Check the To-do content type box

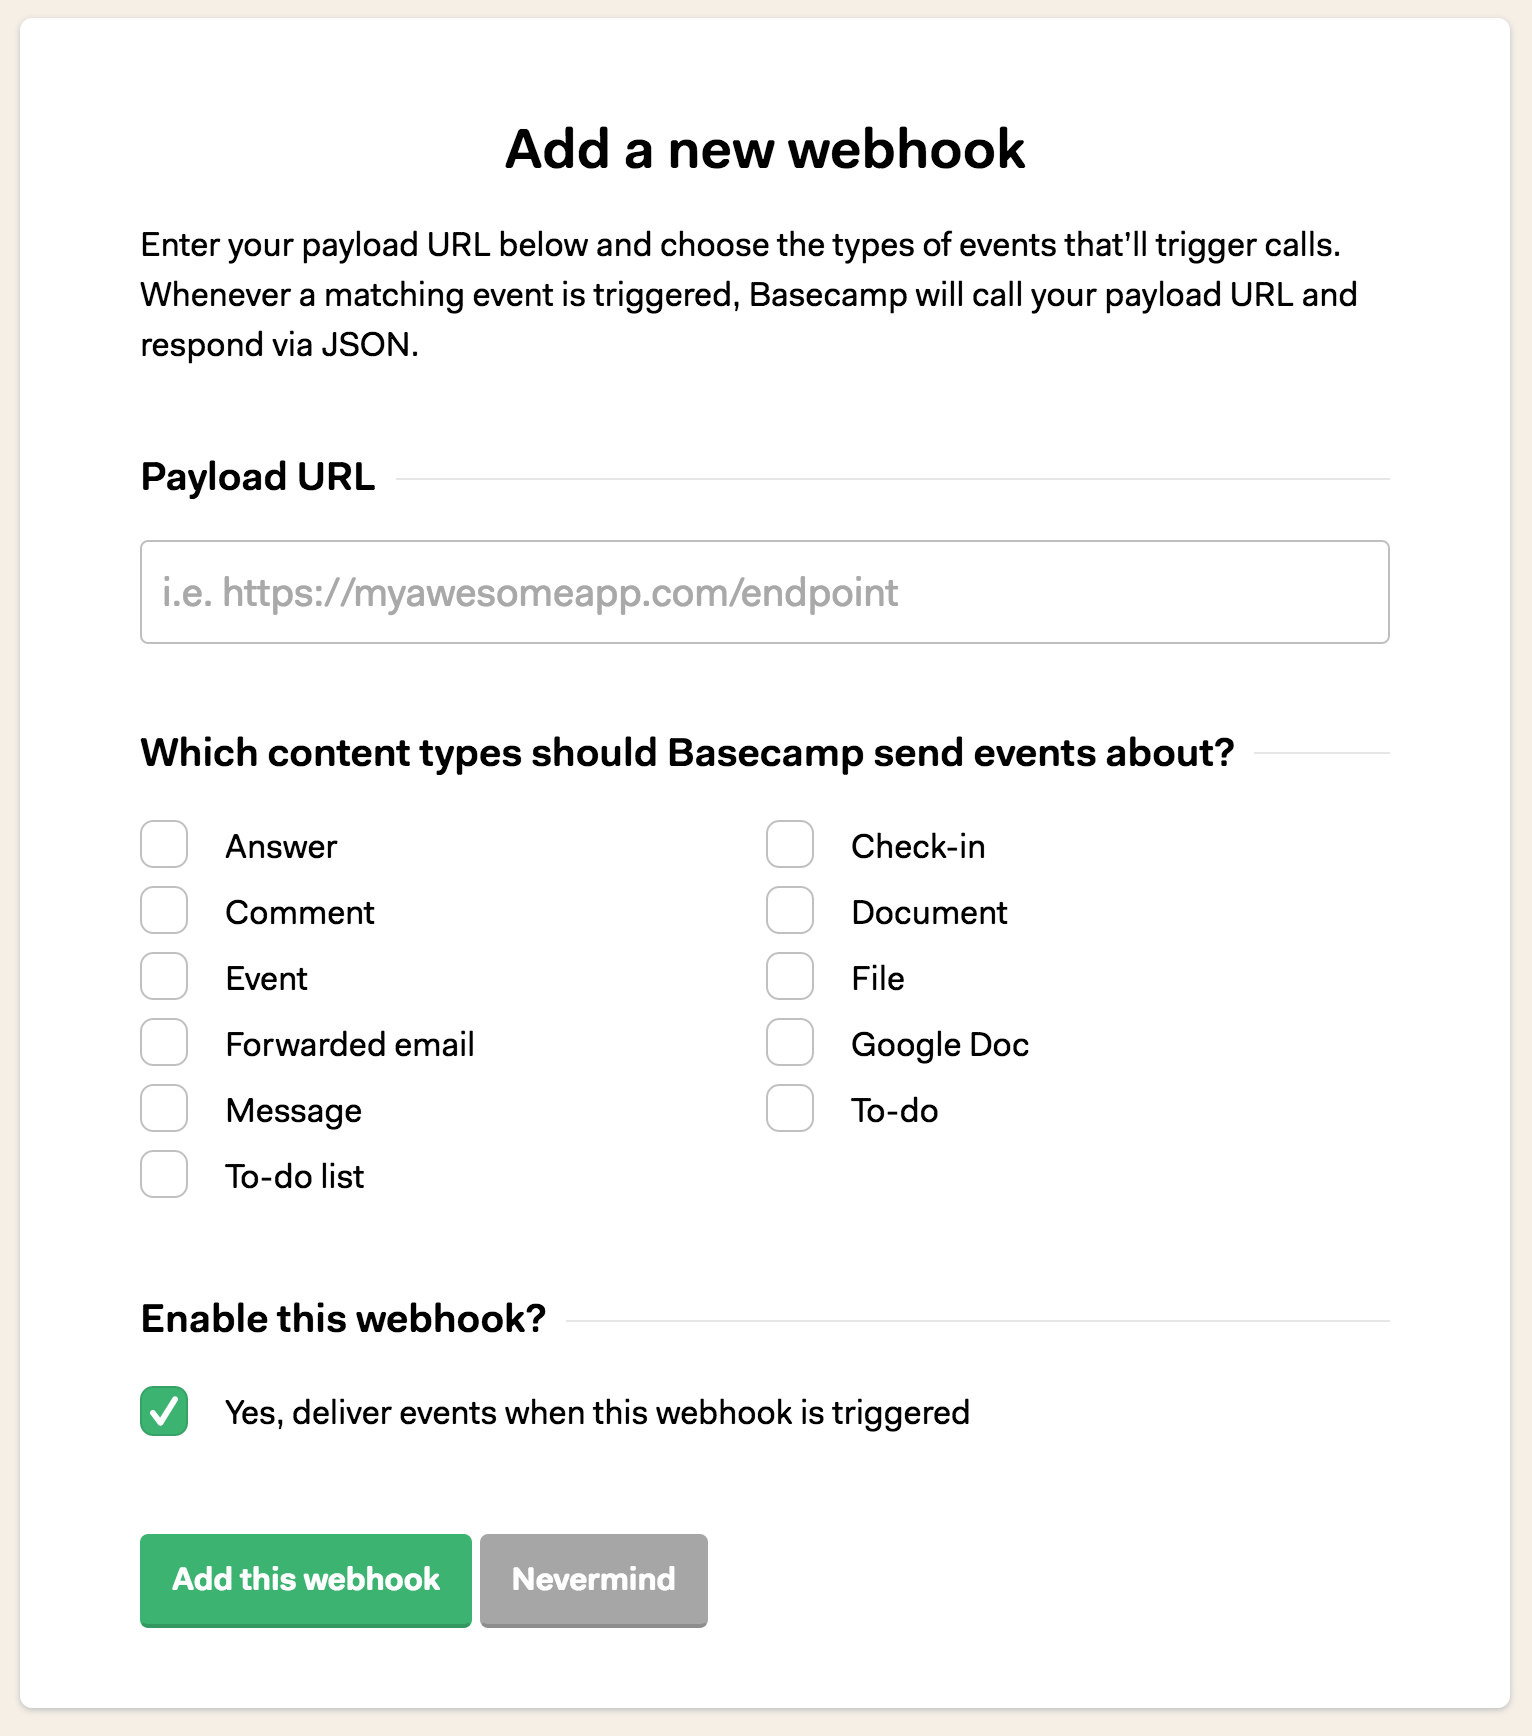coord(790,1109)
